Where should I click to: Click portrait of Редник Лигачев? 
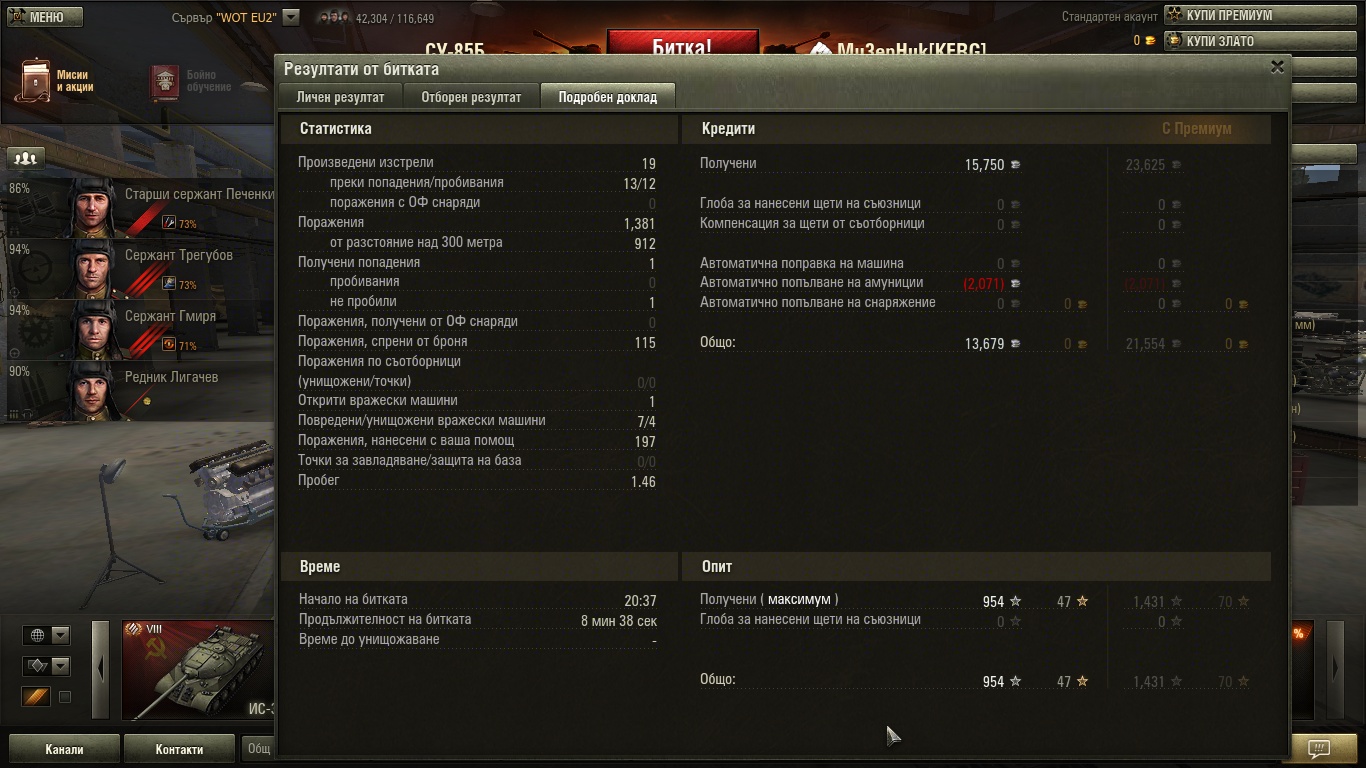(93, 390)
